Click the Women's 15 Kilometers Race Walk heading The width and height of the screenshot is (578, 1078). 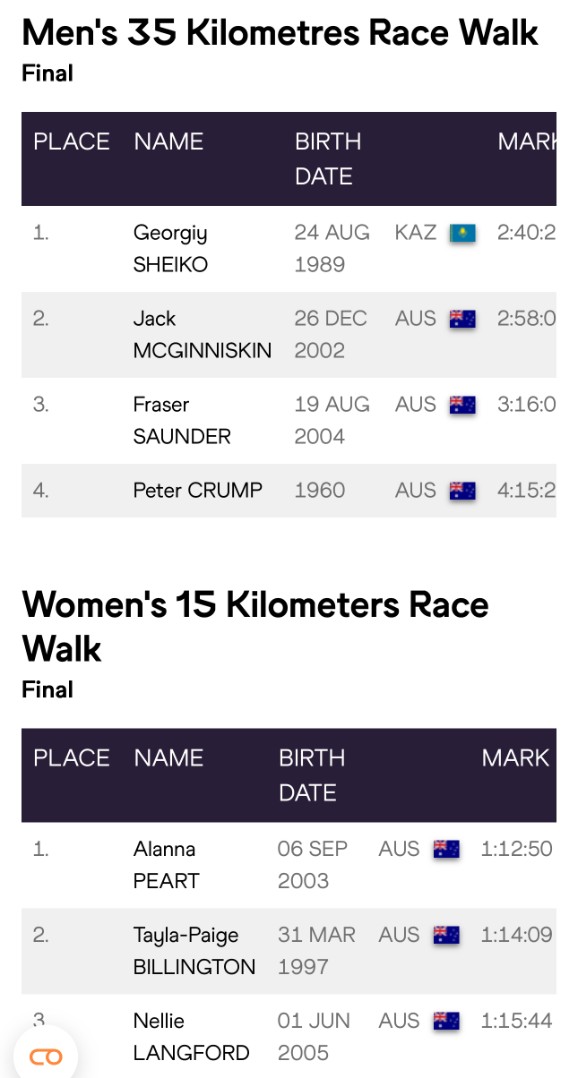(255, 626)
